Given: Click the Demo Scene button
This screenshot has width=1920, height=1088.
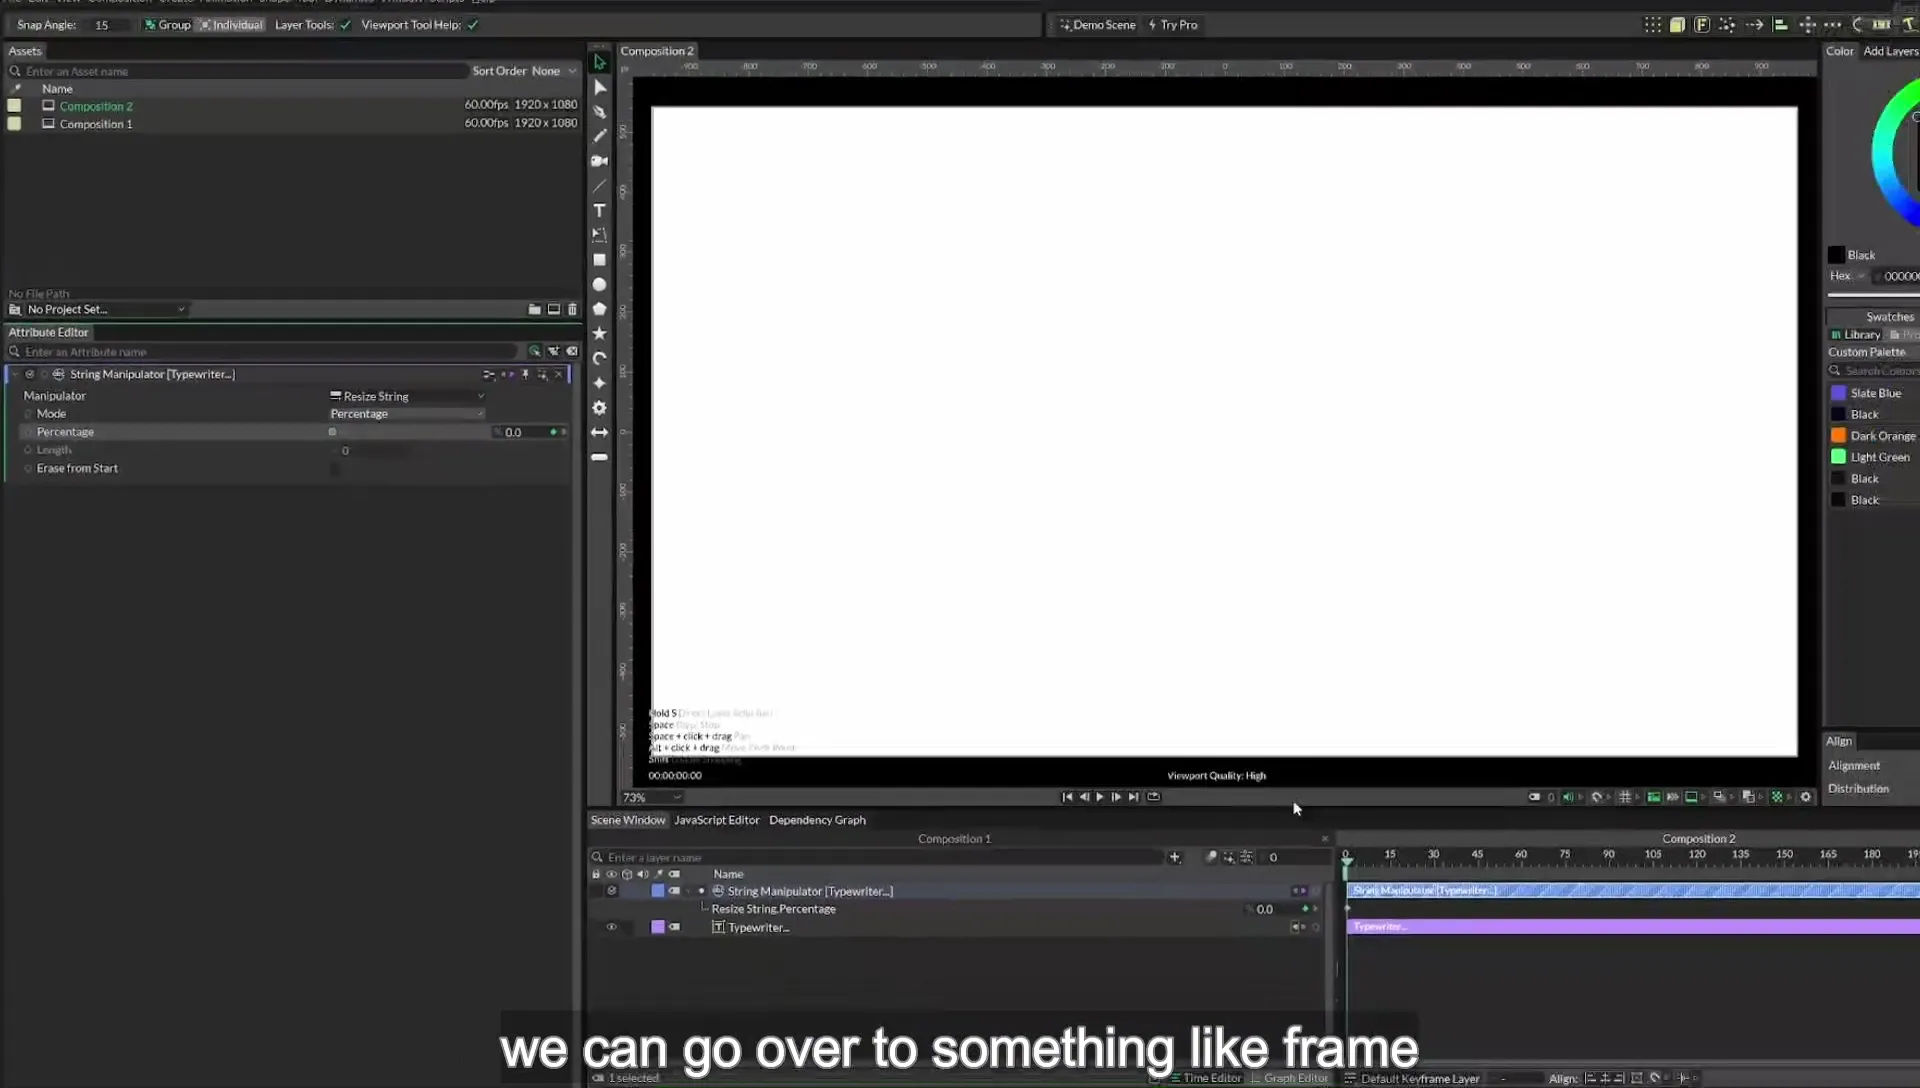Looking at the screenshot, I should 1098,25.
